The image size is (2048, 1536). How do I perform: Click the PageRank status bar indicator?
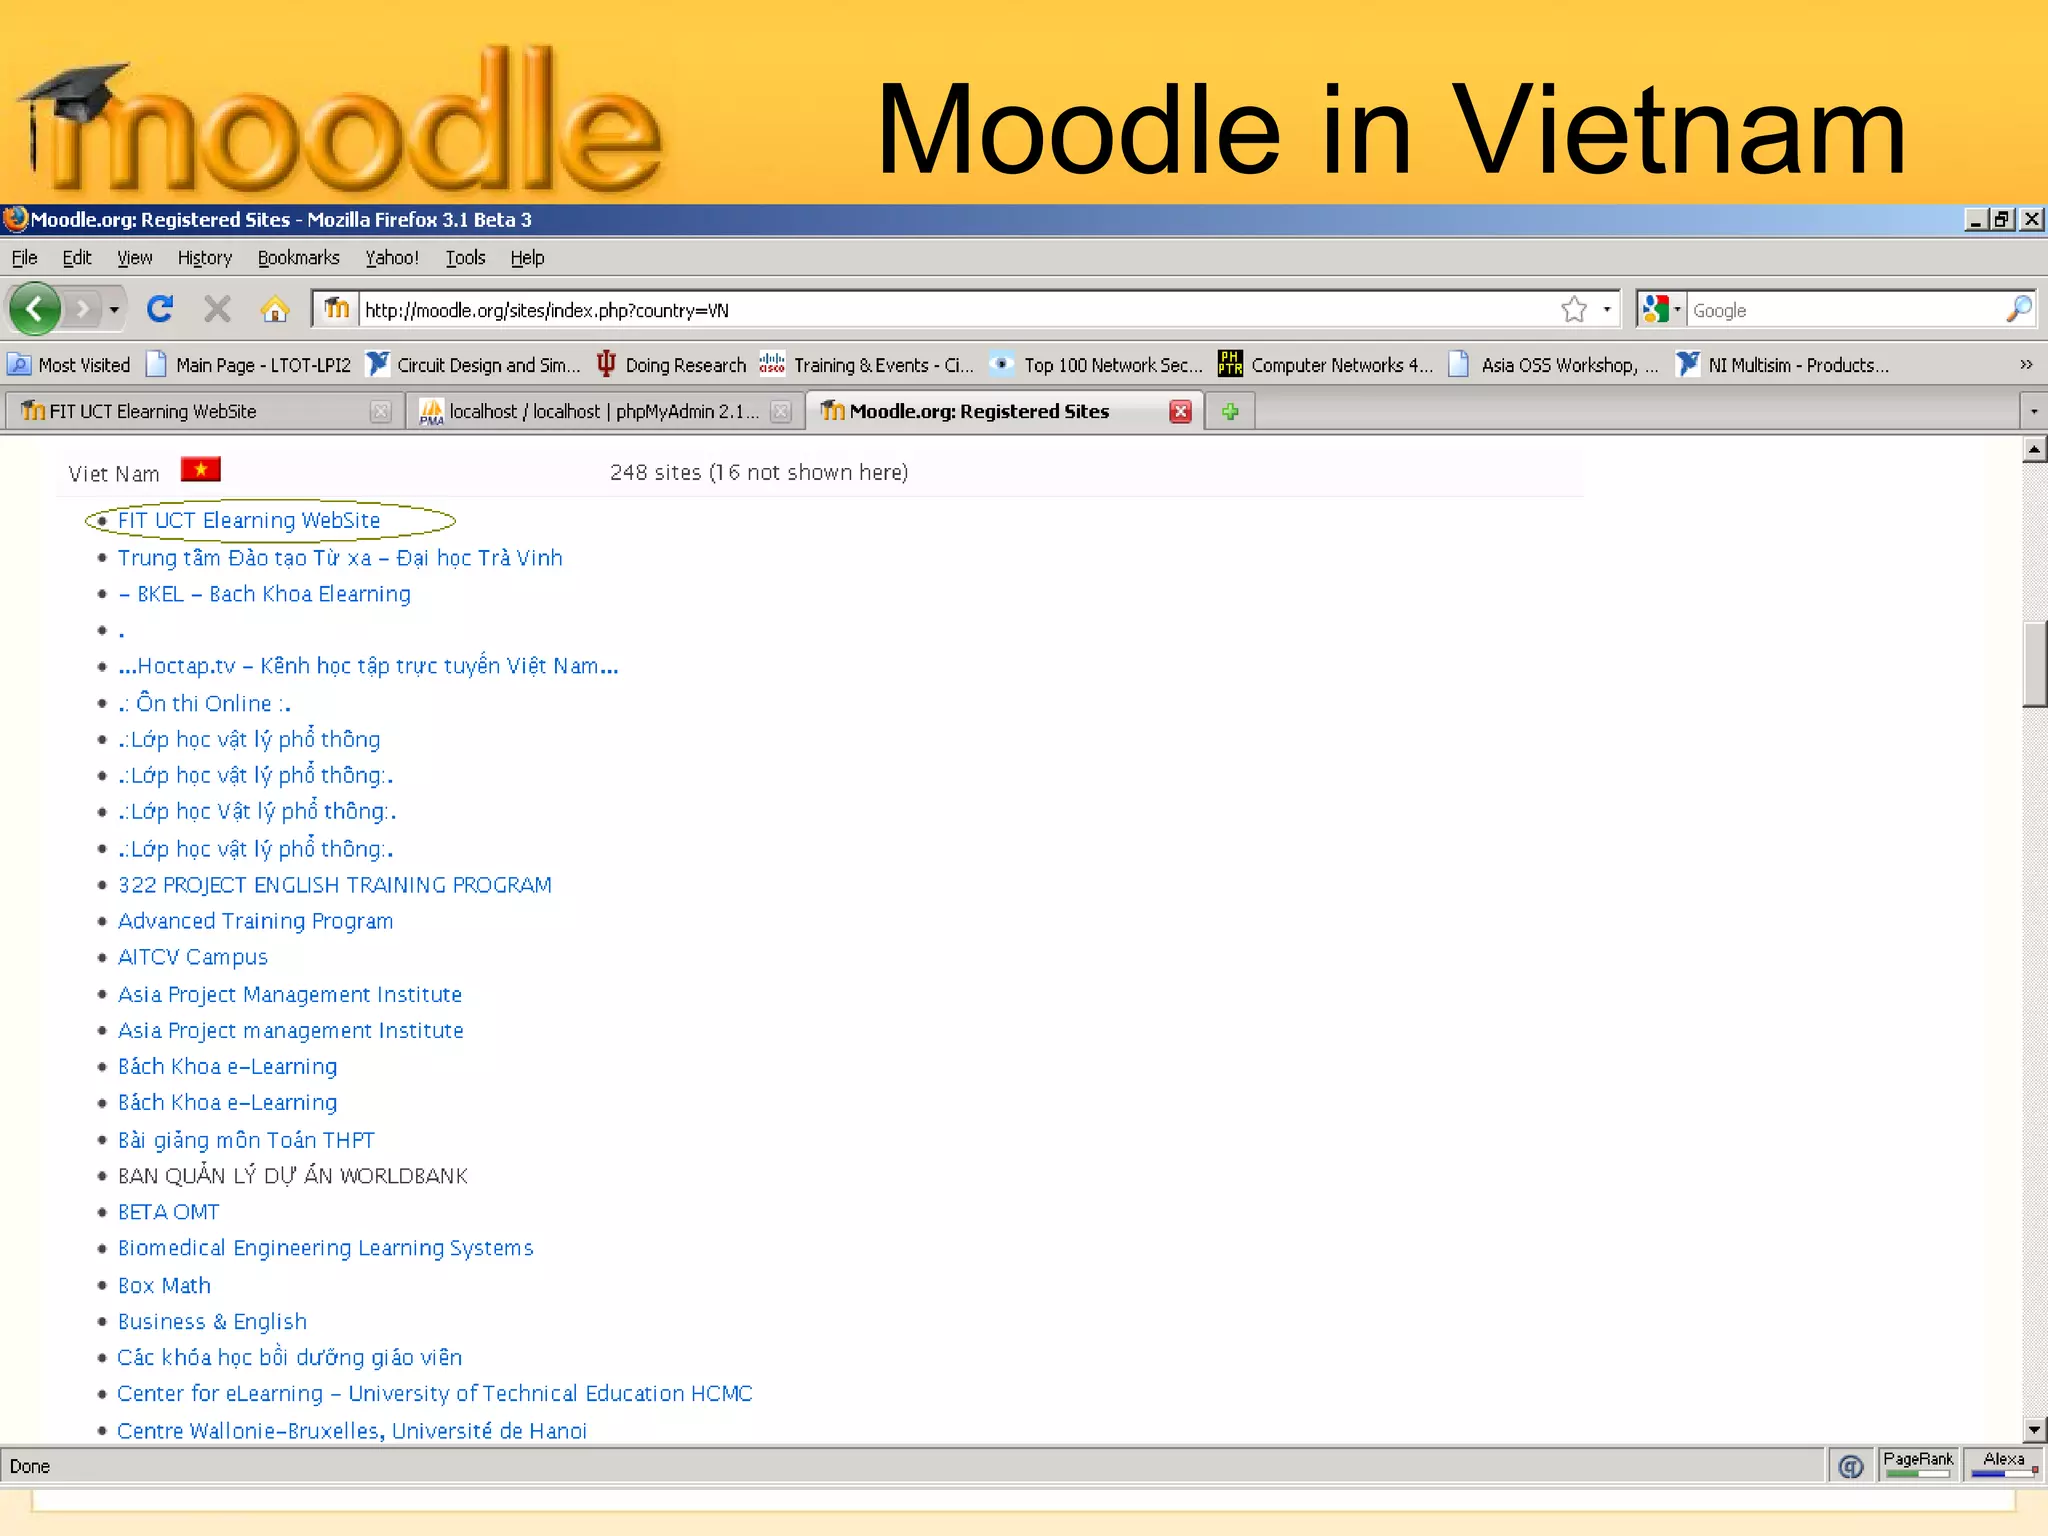(x=1917, y=1465)
